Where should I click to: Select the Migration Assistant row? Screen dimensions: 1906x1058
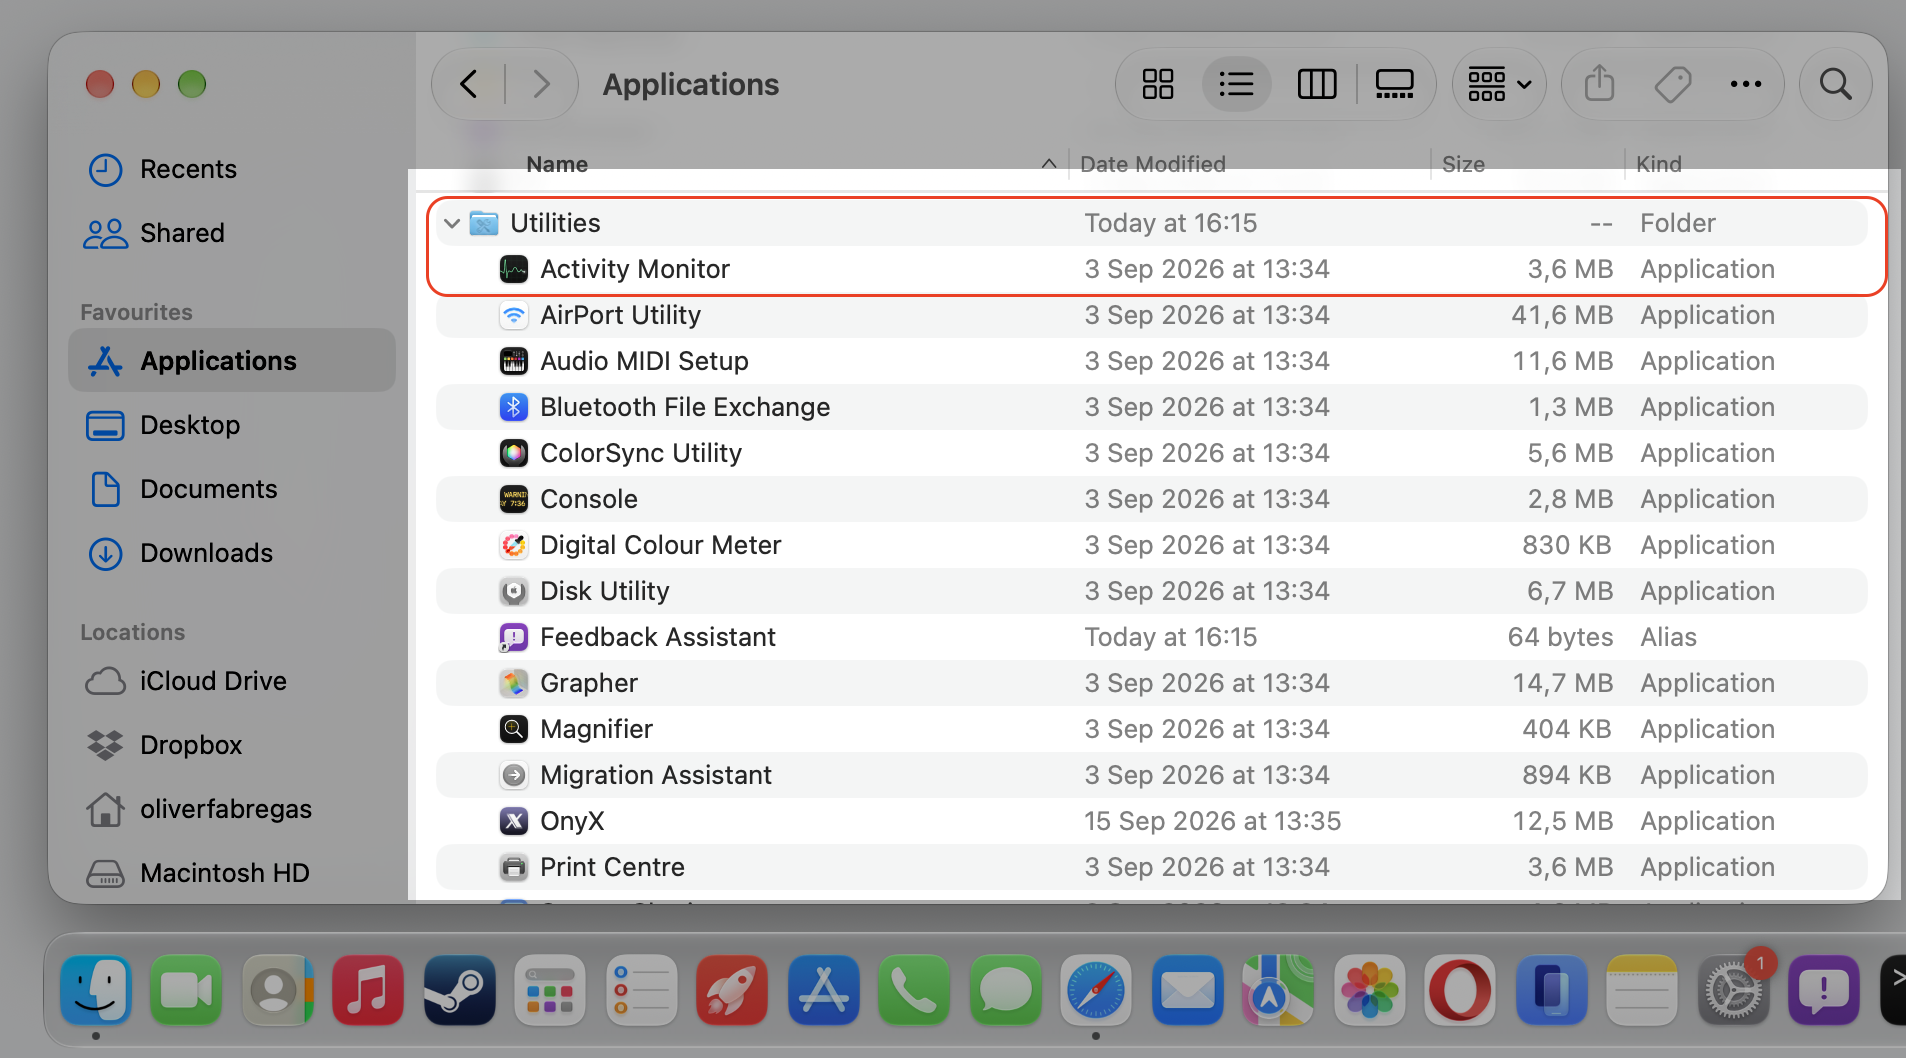[1152, 775]
